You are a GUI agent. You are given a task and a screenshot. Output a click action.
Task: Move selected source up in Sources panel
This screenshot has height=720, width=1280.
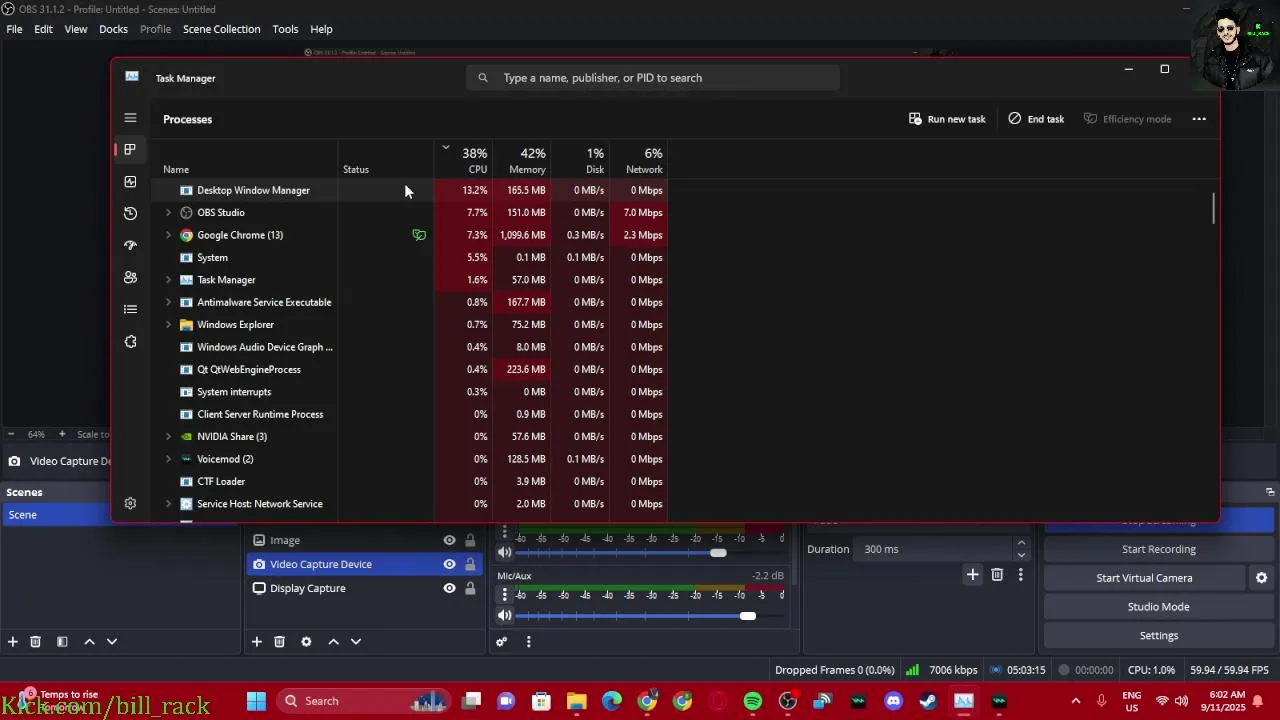pos(333,642)
